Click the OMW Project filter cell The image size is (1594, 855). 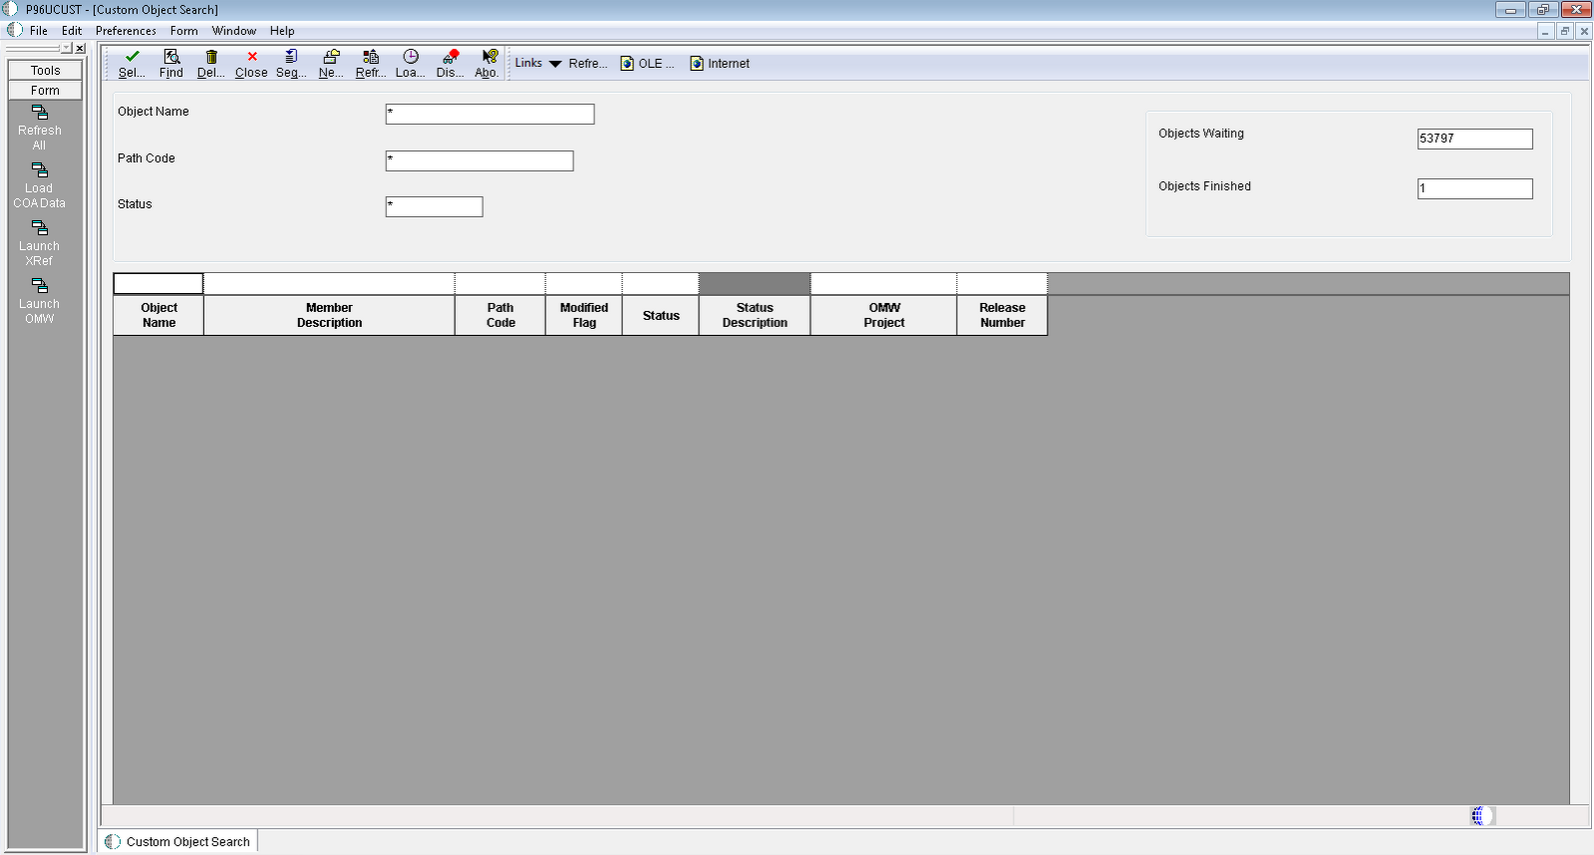coord(884,284)
